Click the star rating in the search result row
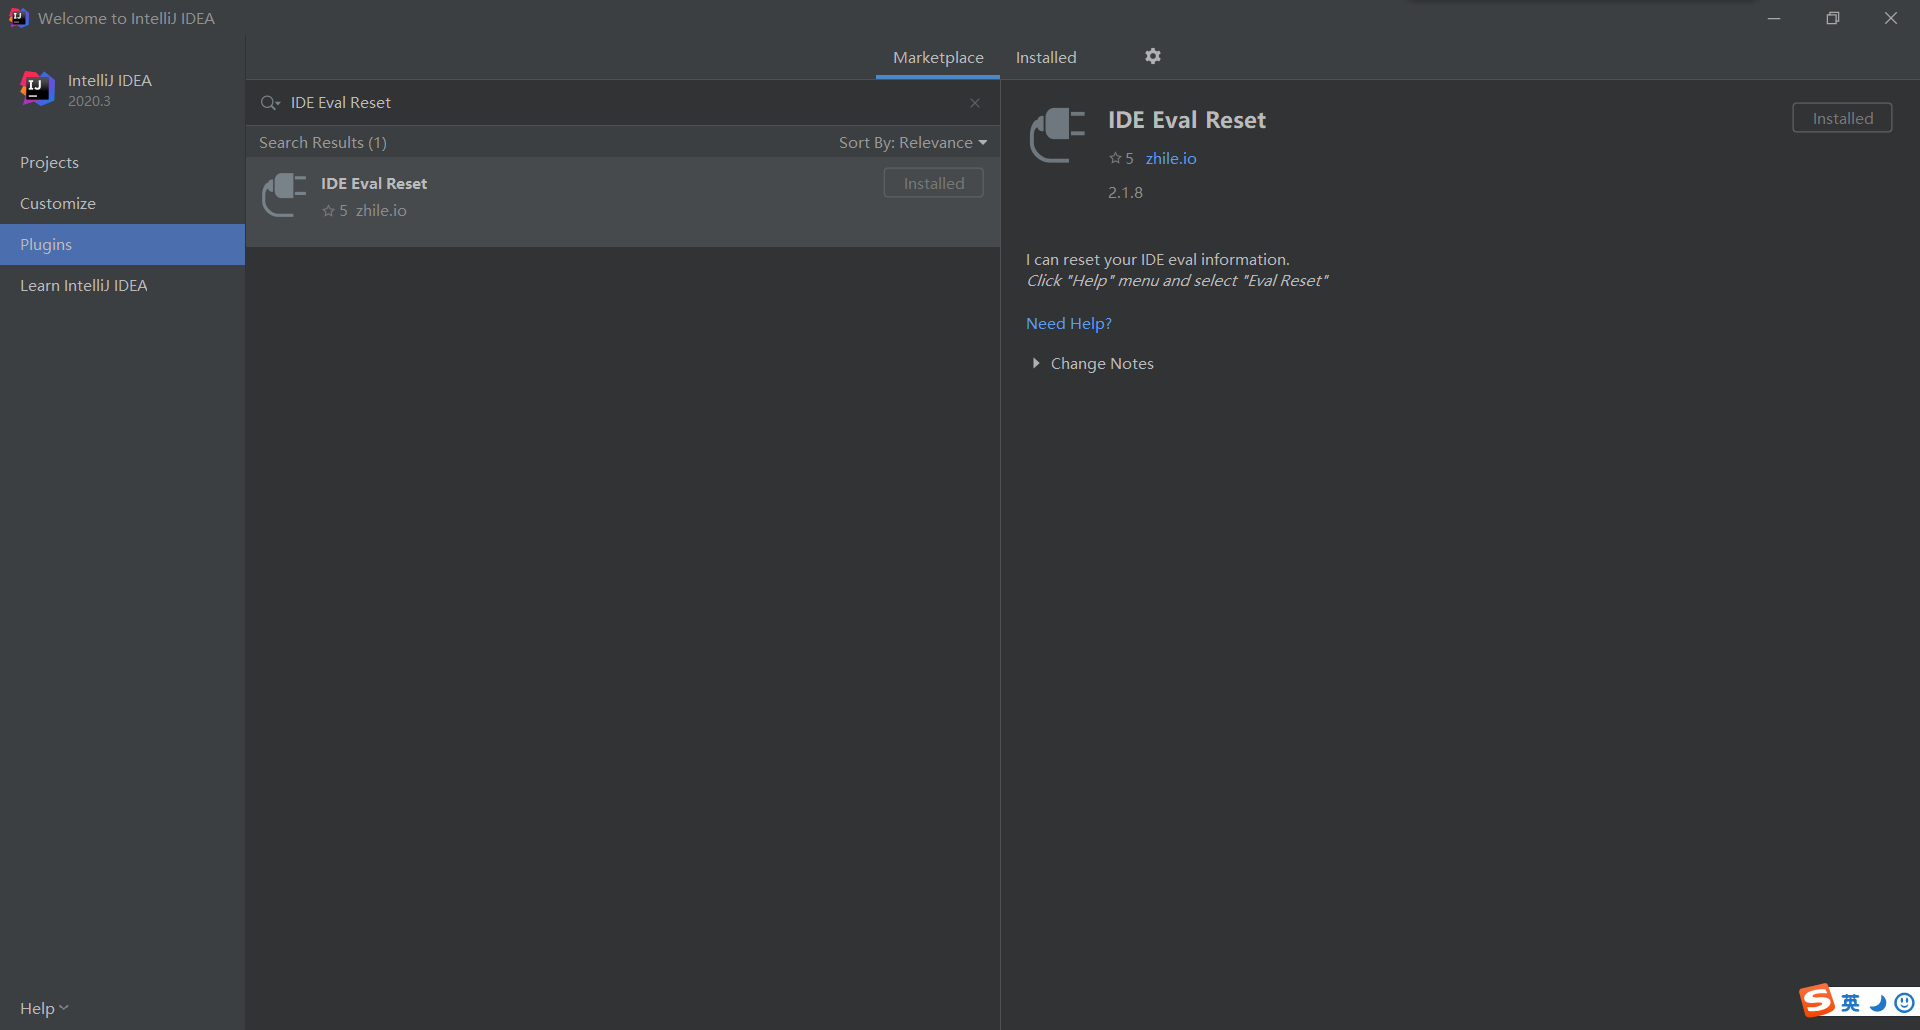 point(335,210)
